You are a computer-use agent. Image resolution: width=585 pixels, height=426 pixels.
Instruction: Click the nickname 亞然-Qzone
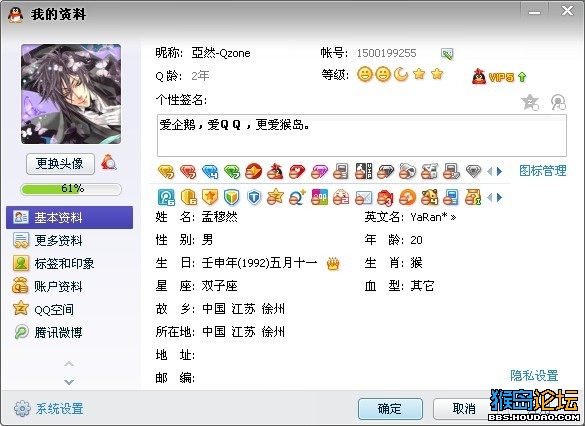point(221,53)
